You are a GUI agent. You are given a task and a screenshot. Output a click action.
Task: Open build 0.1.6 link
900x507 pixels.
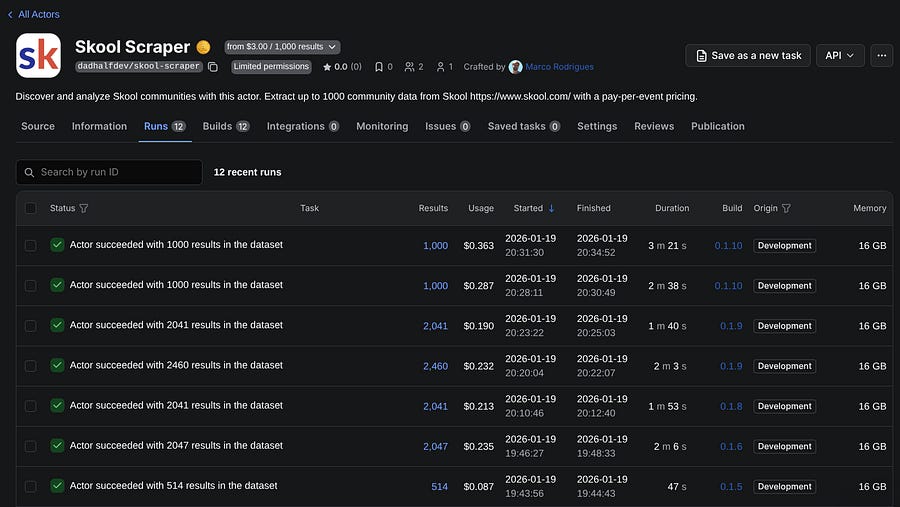(x=731, y=447)
